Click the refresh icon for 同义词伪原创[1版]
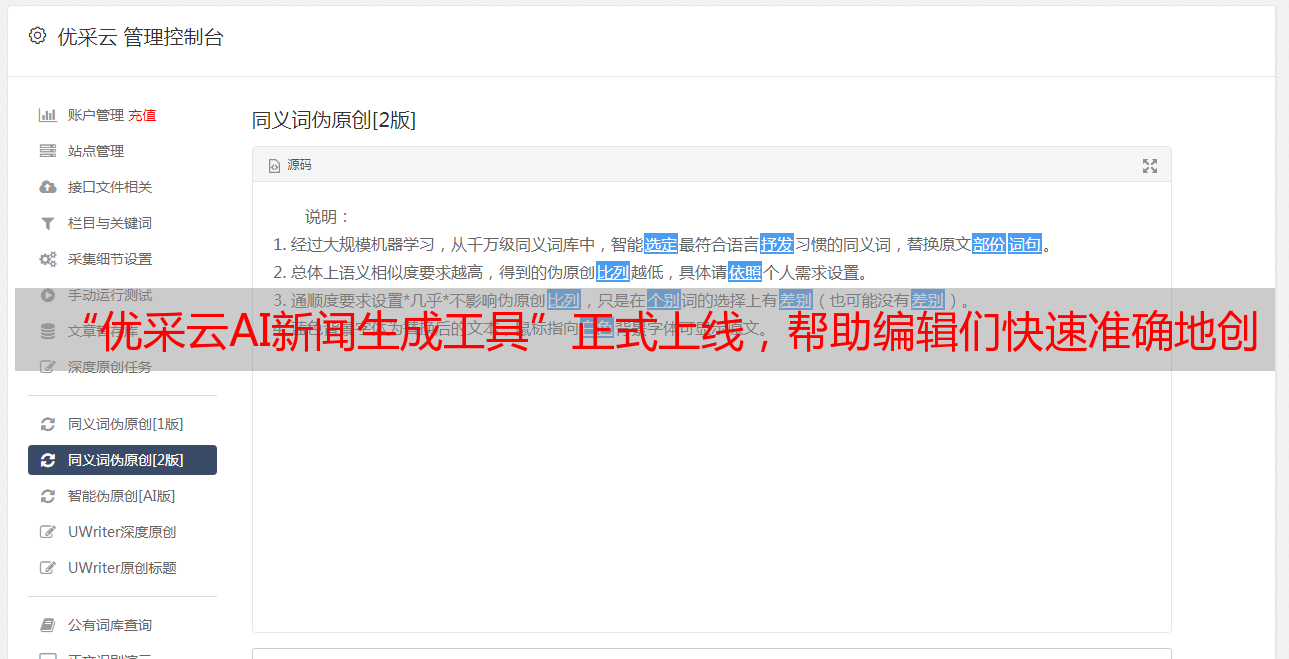Viewport: 1289px width, 659px height. pos(47,424)
